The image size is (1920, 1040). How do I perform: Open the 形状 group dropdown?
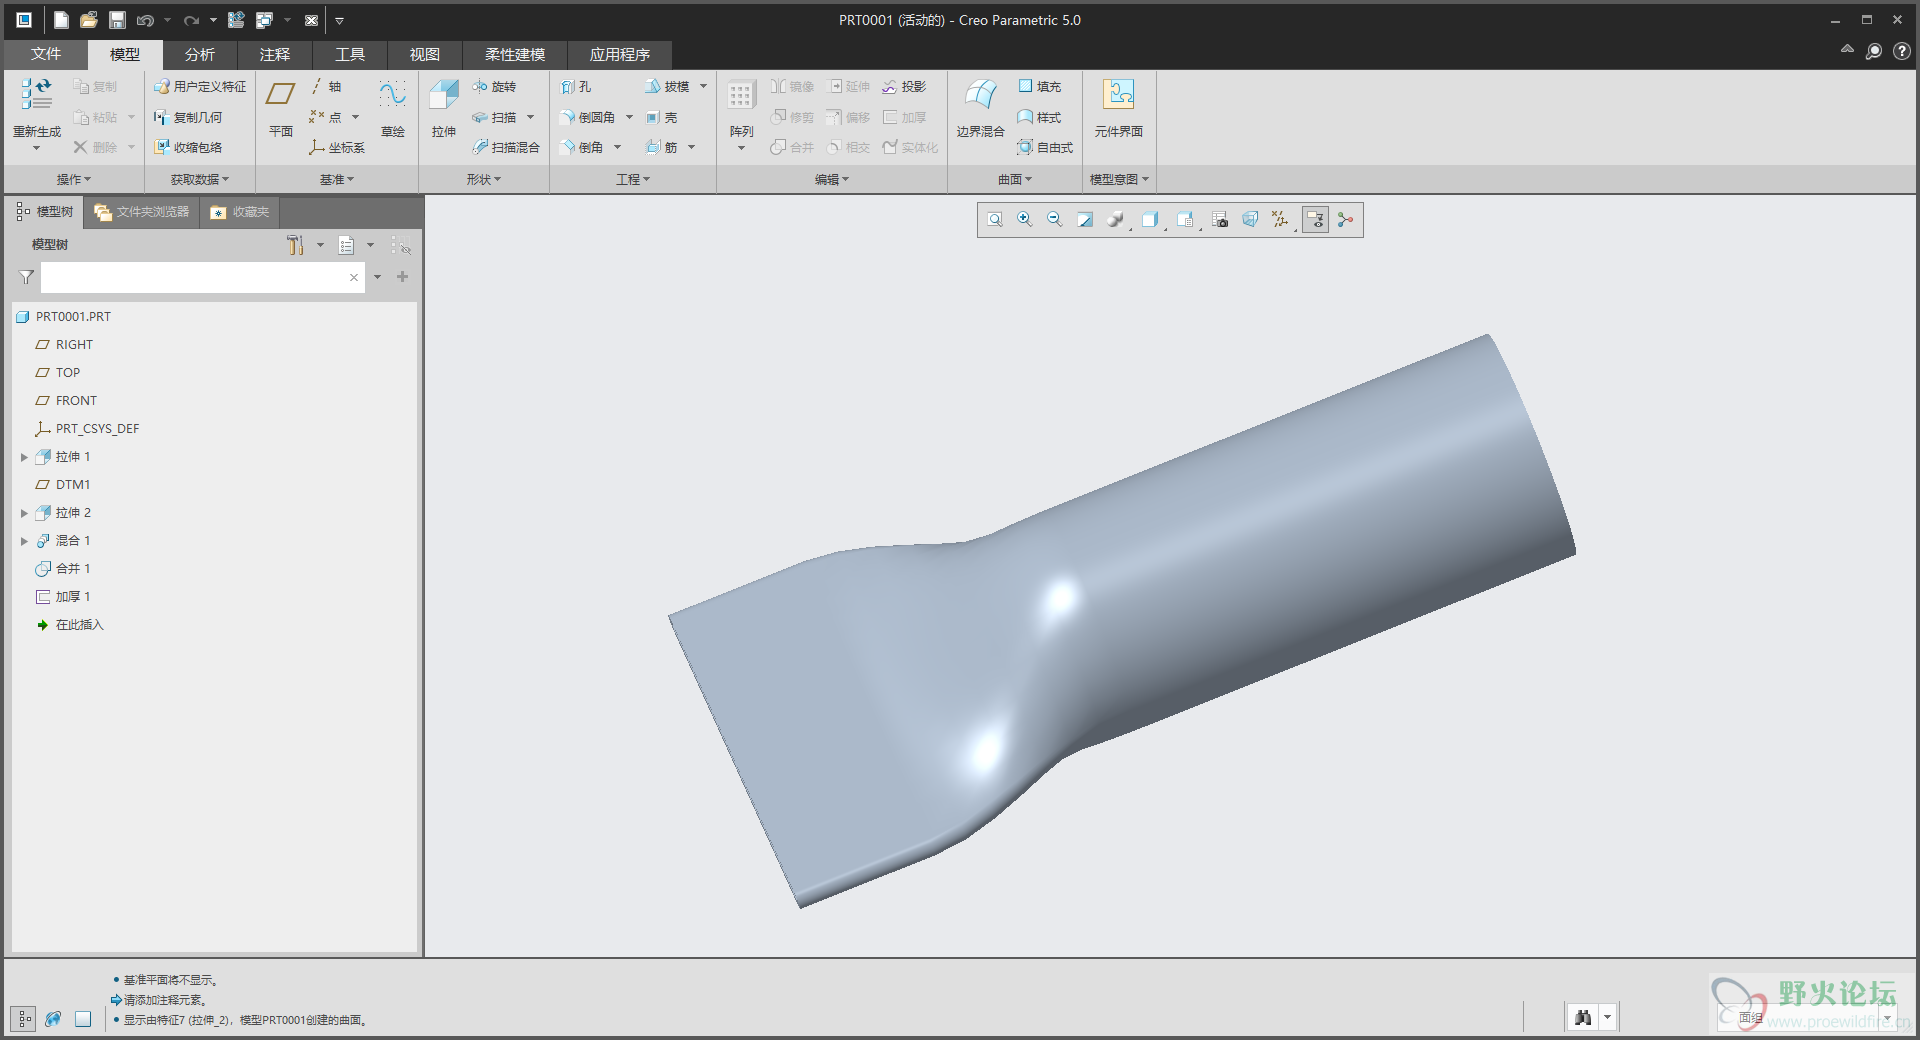[x=484, y=179]
